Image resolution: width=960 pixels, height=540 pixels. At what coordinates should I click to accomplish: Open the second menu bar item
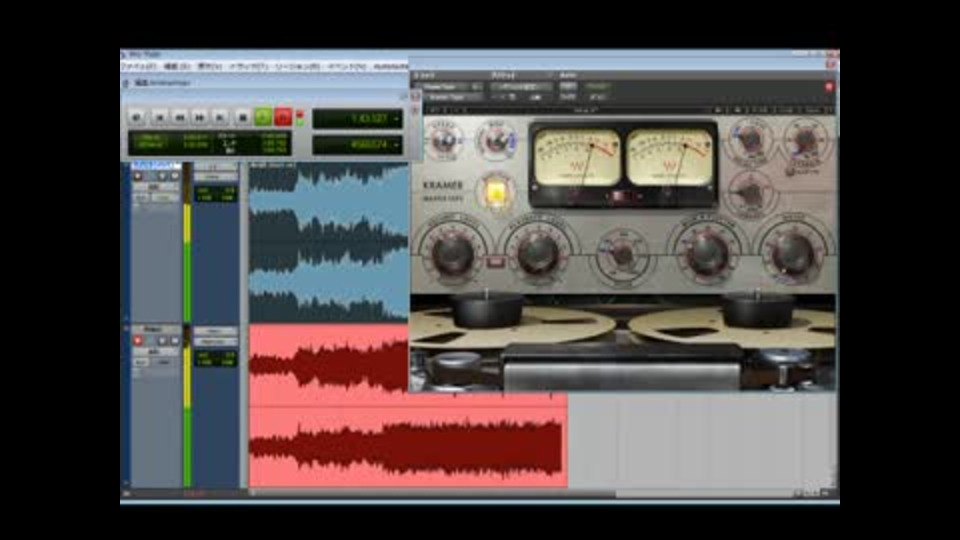click(x=178, y=66)
